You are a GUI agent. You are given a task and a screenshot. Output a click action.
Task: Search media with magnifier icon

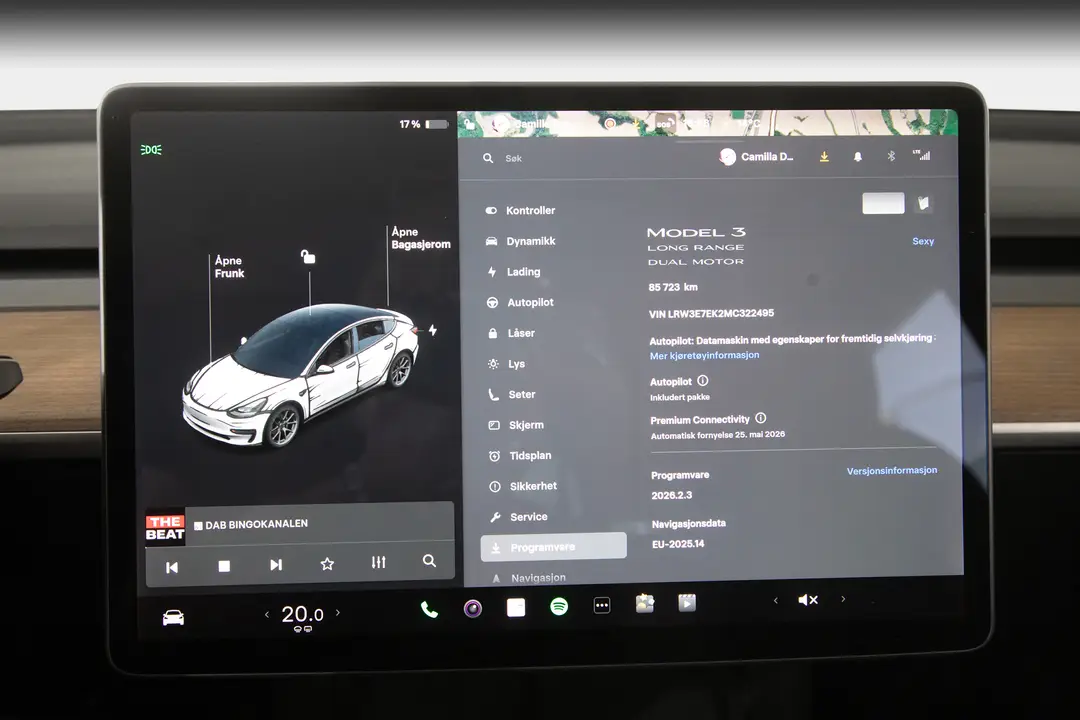coord(429,561)
